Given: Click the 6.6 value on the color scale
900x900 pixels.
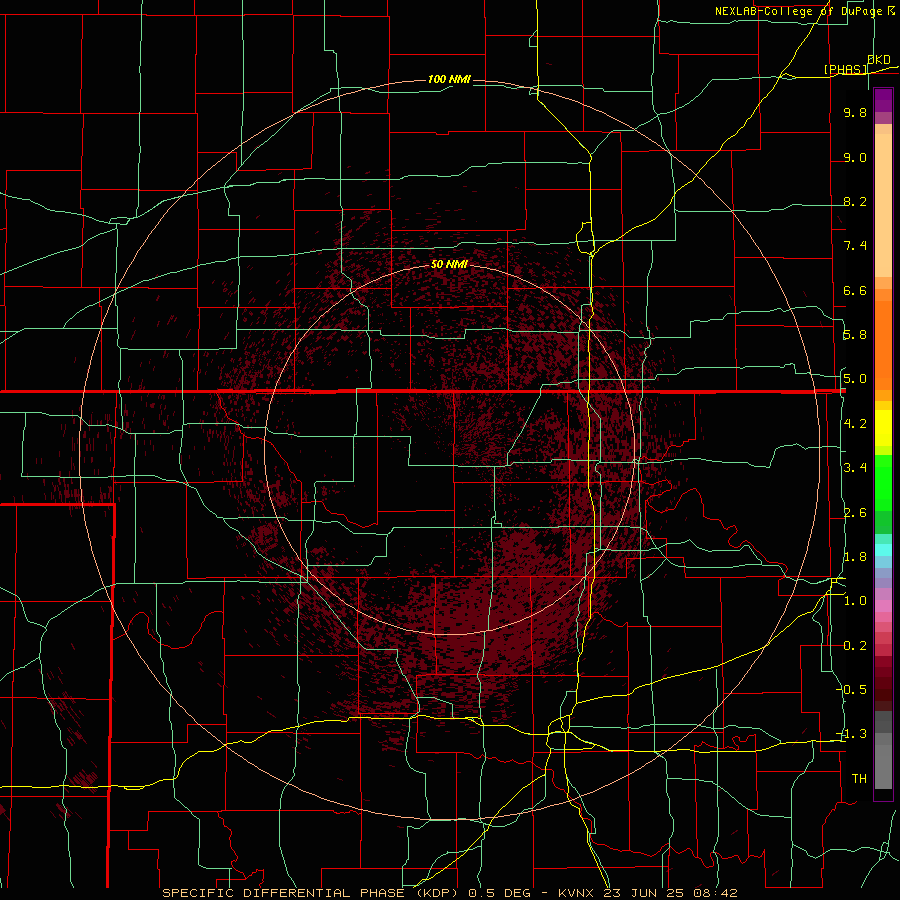Looking at the screenshot, I should click(x=855, y=290).
